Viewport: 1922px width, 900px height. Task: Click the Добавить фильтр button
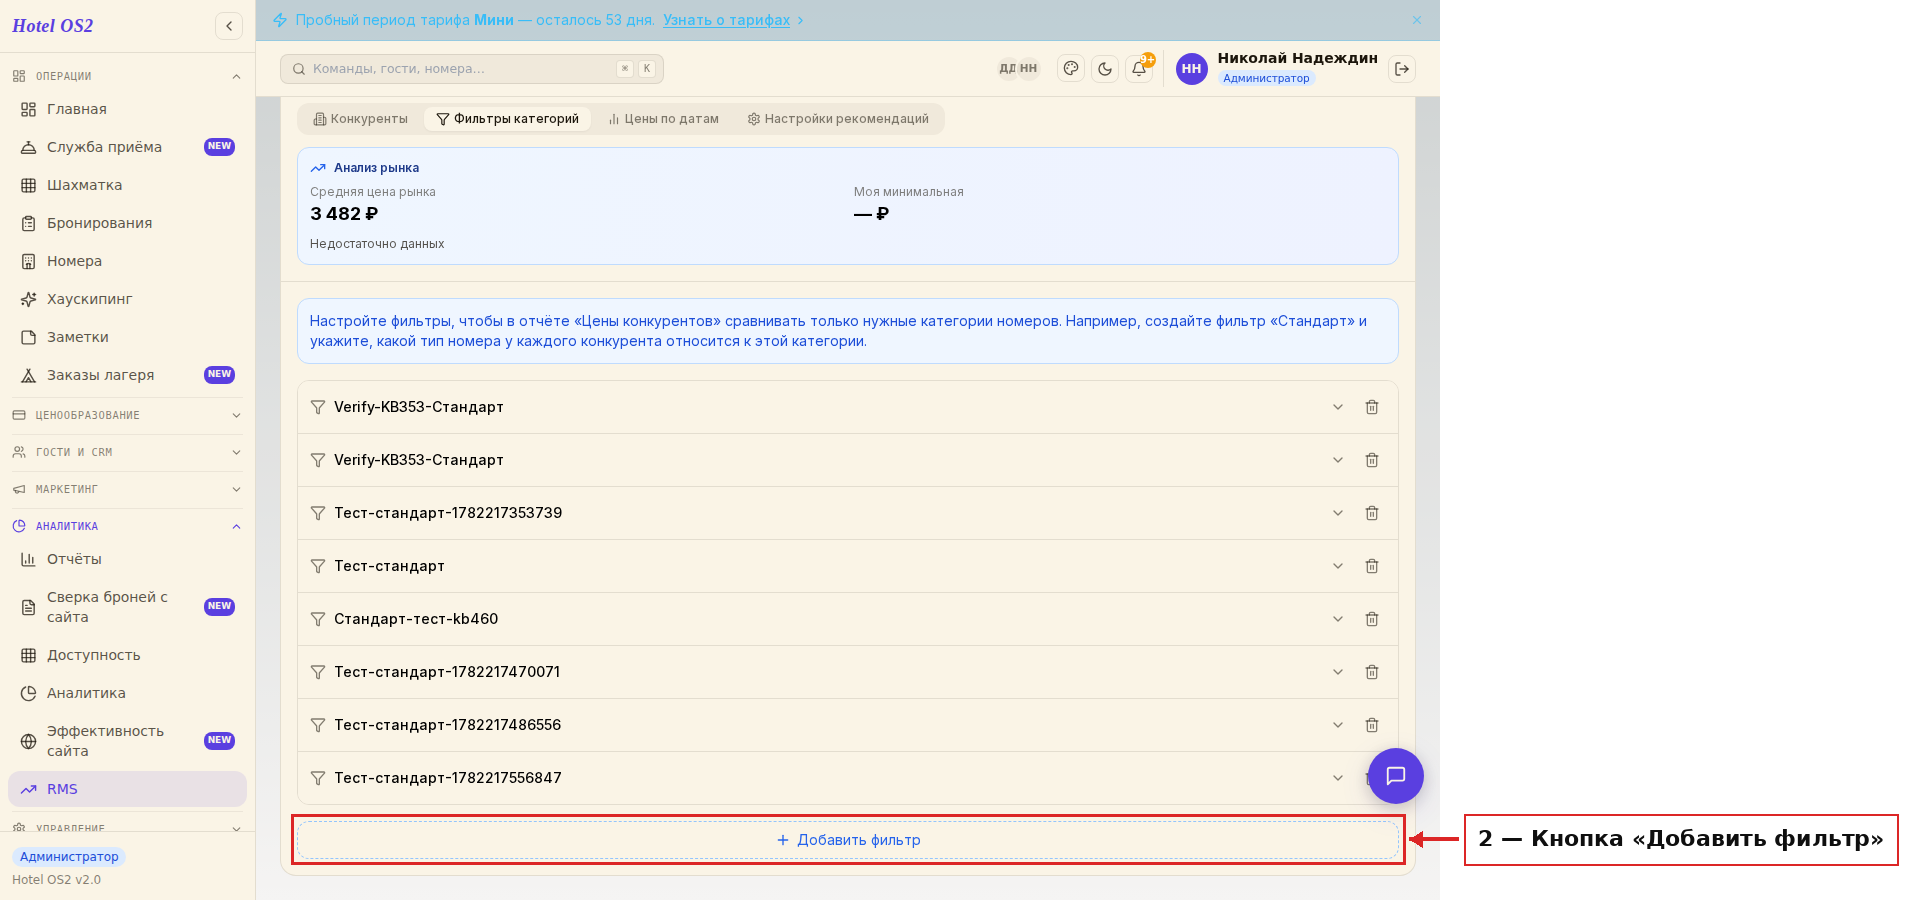[x=848, y=840]
